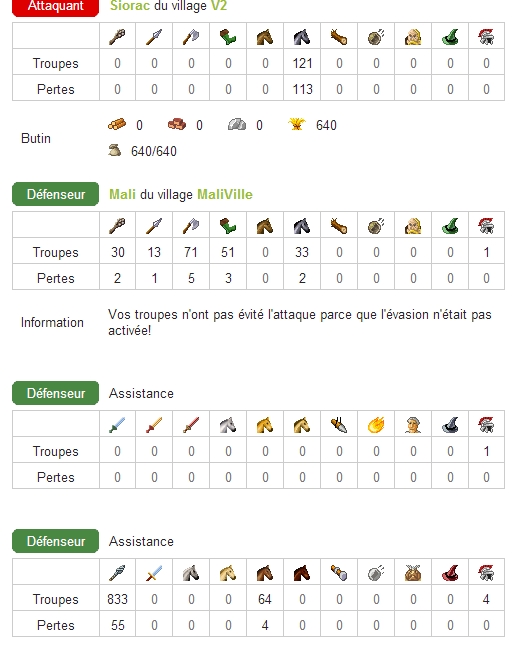515x651 pixels.
Task: Click the axeman icon in Mali's troop table
Action: click(x=191, y=225)
